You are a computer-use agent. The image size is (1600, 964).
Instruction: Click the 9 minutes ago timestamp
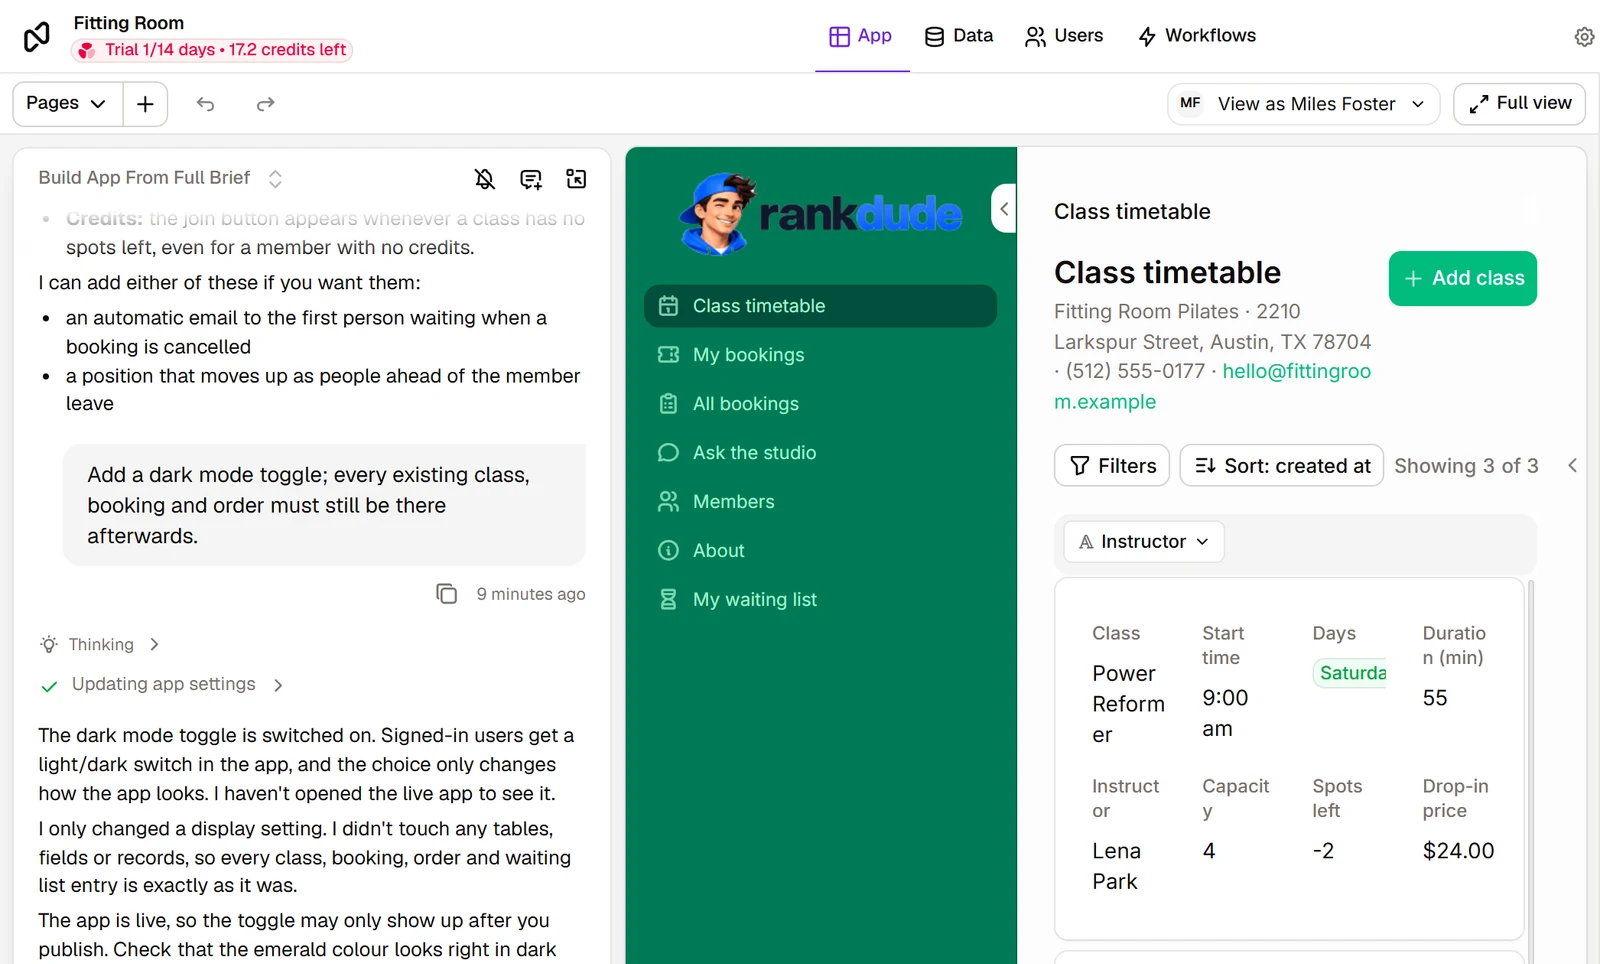click(531, 594)
